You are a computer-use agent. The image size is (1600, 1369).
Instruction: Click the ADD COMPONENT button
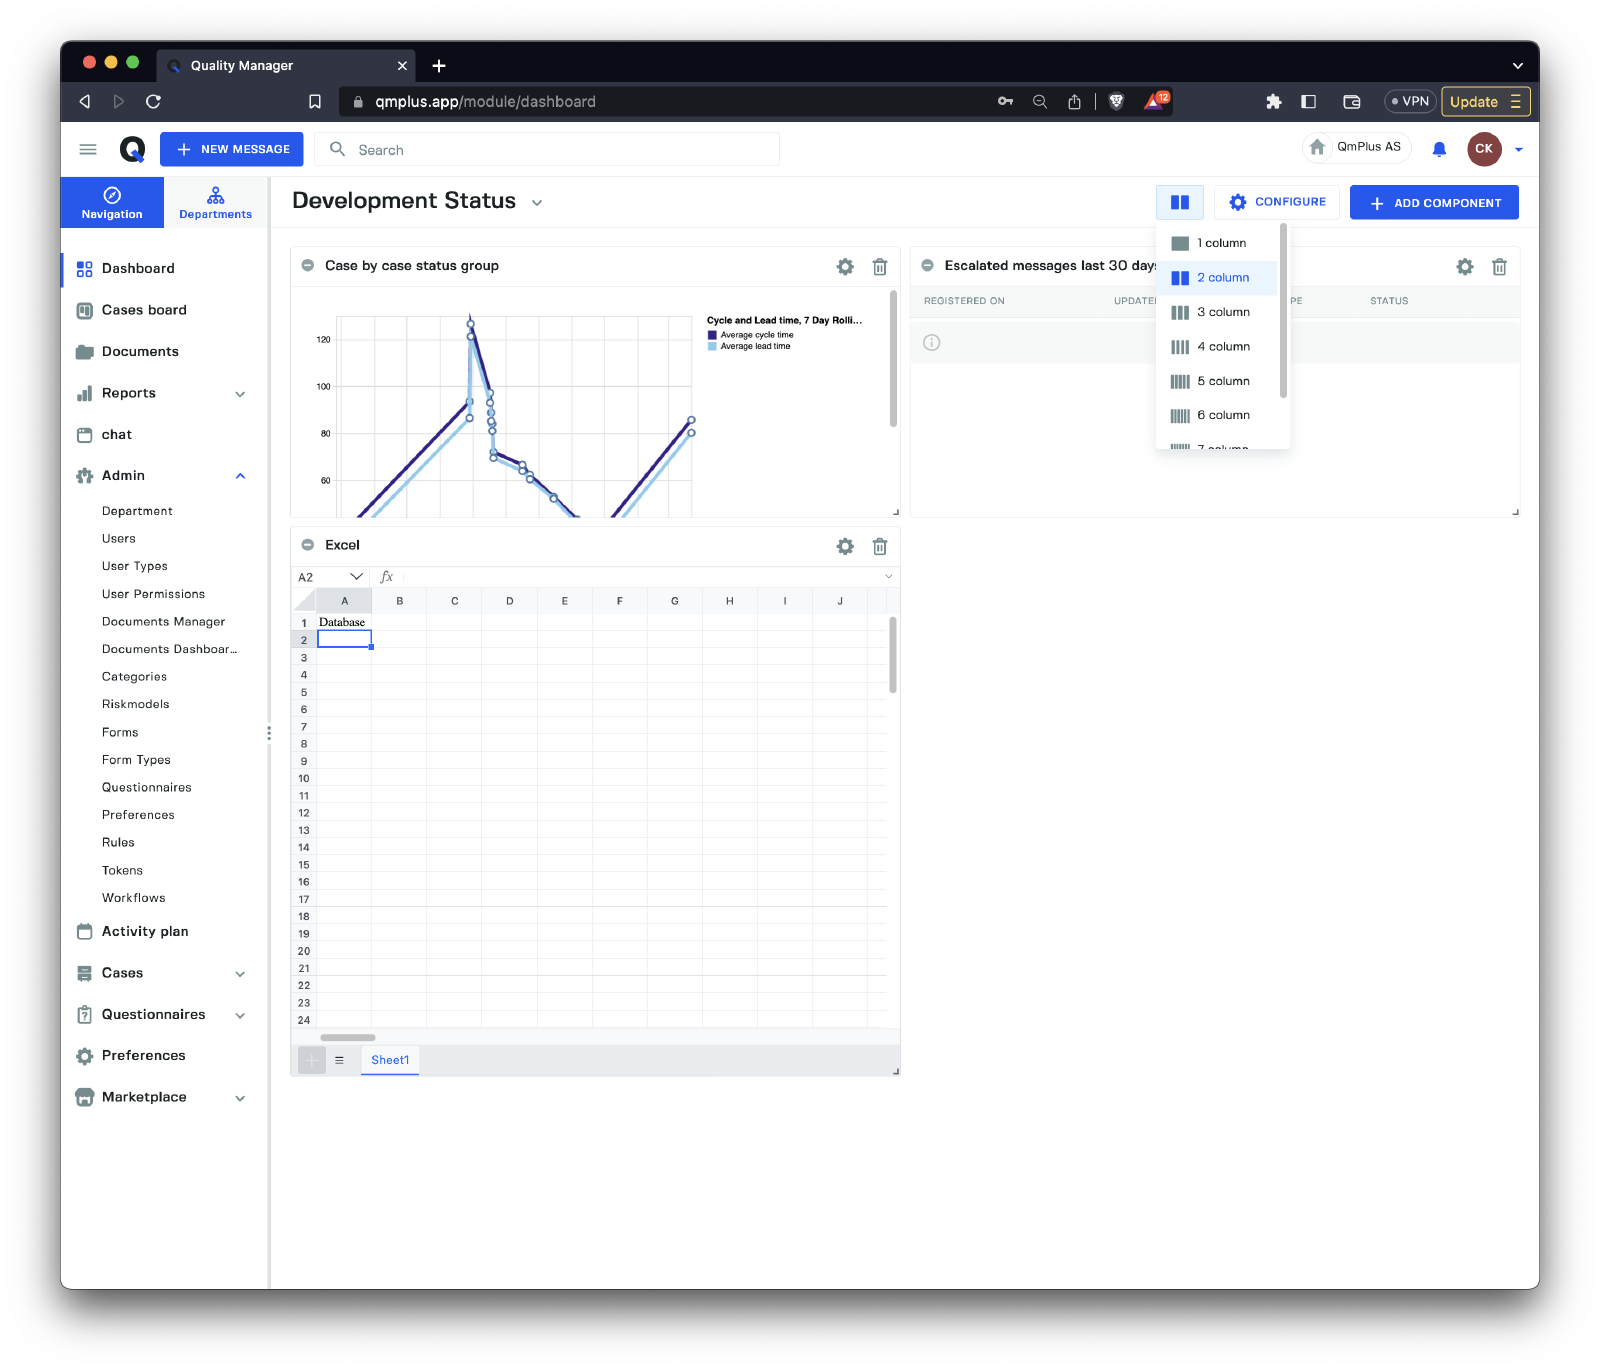(1434, 202)
